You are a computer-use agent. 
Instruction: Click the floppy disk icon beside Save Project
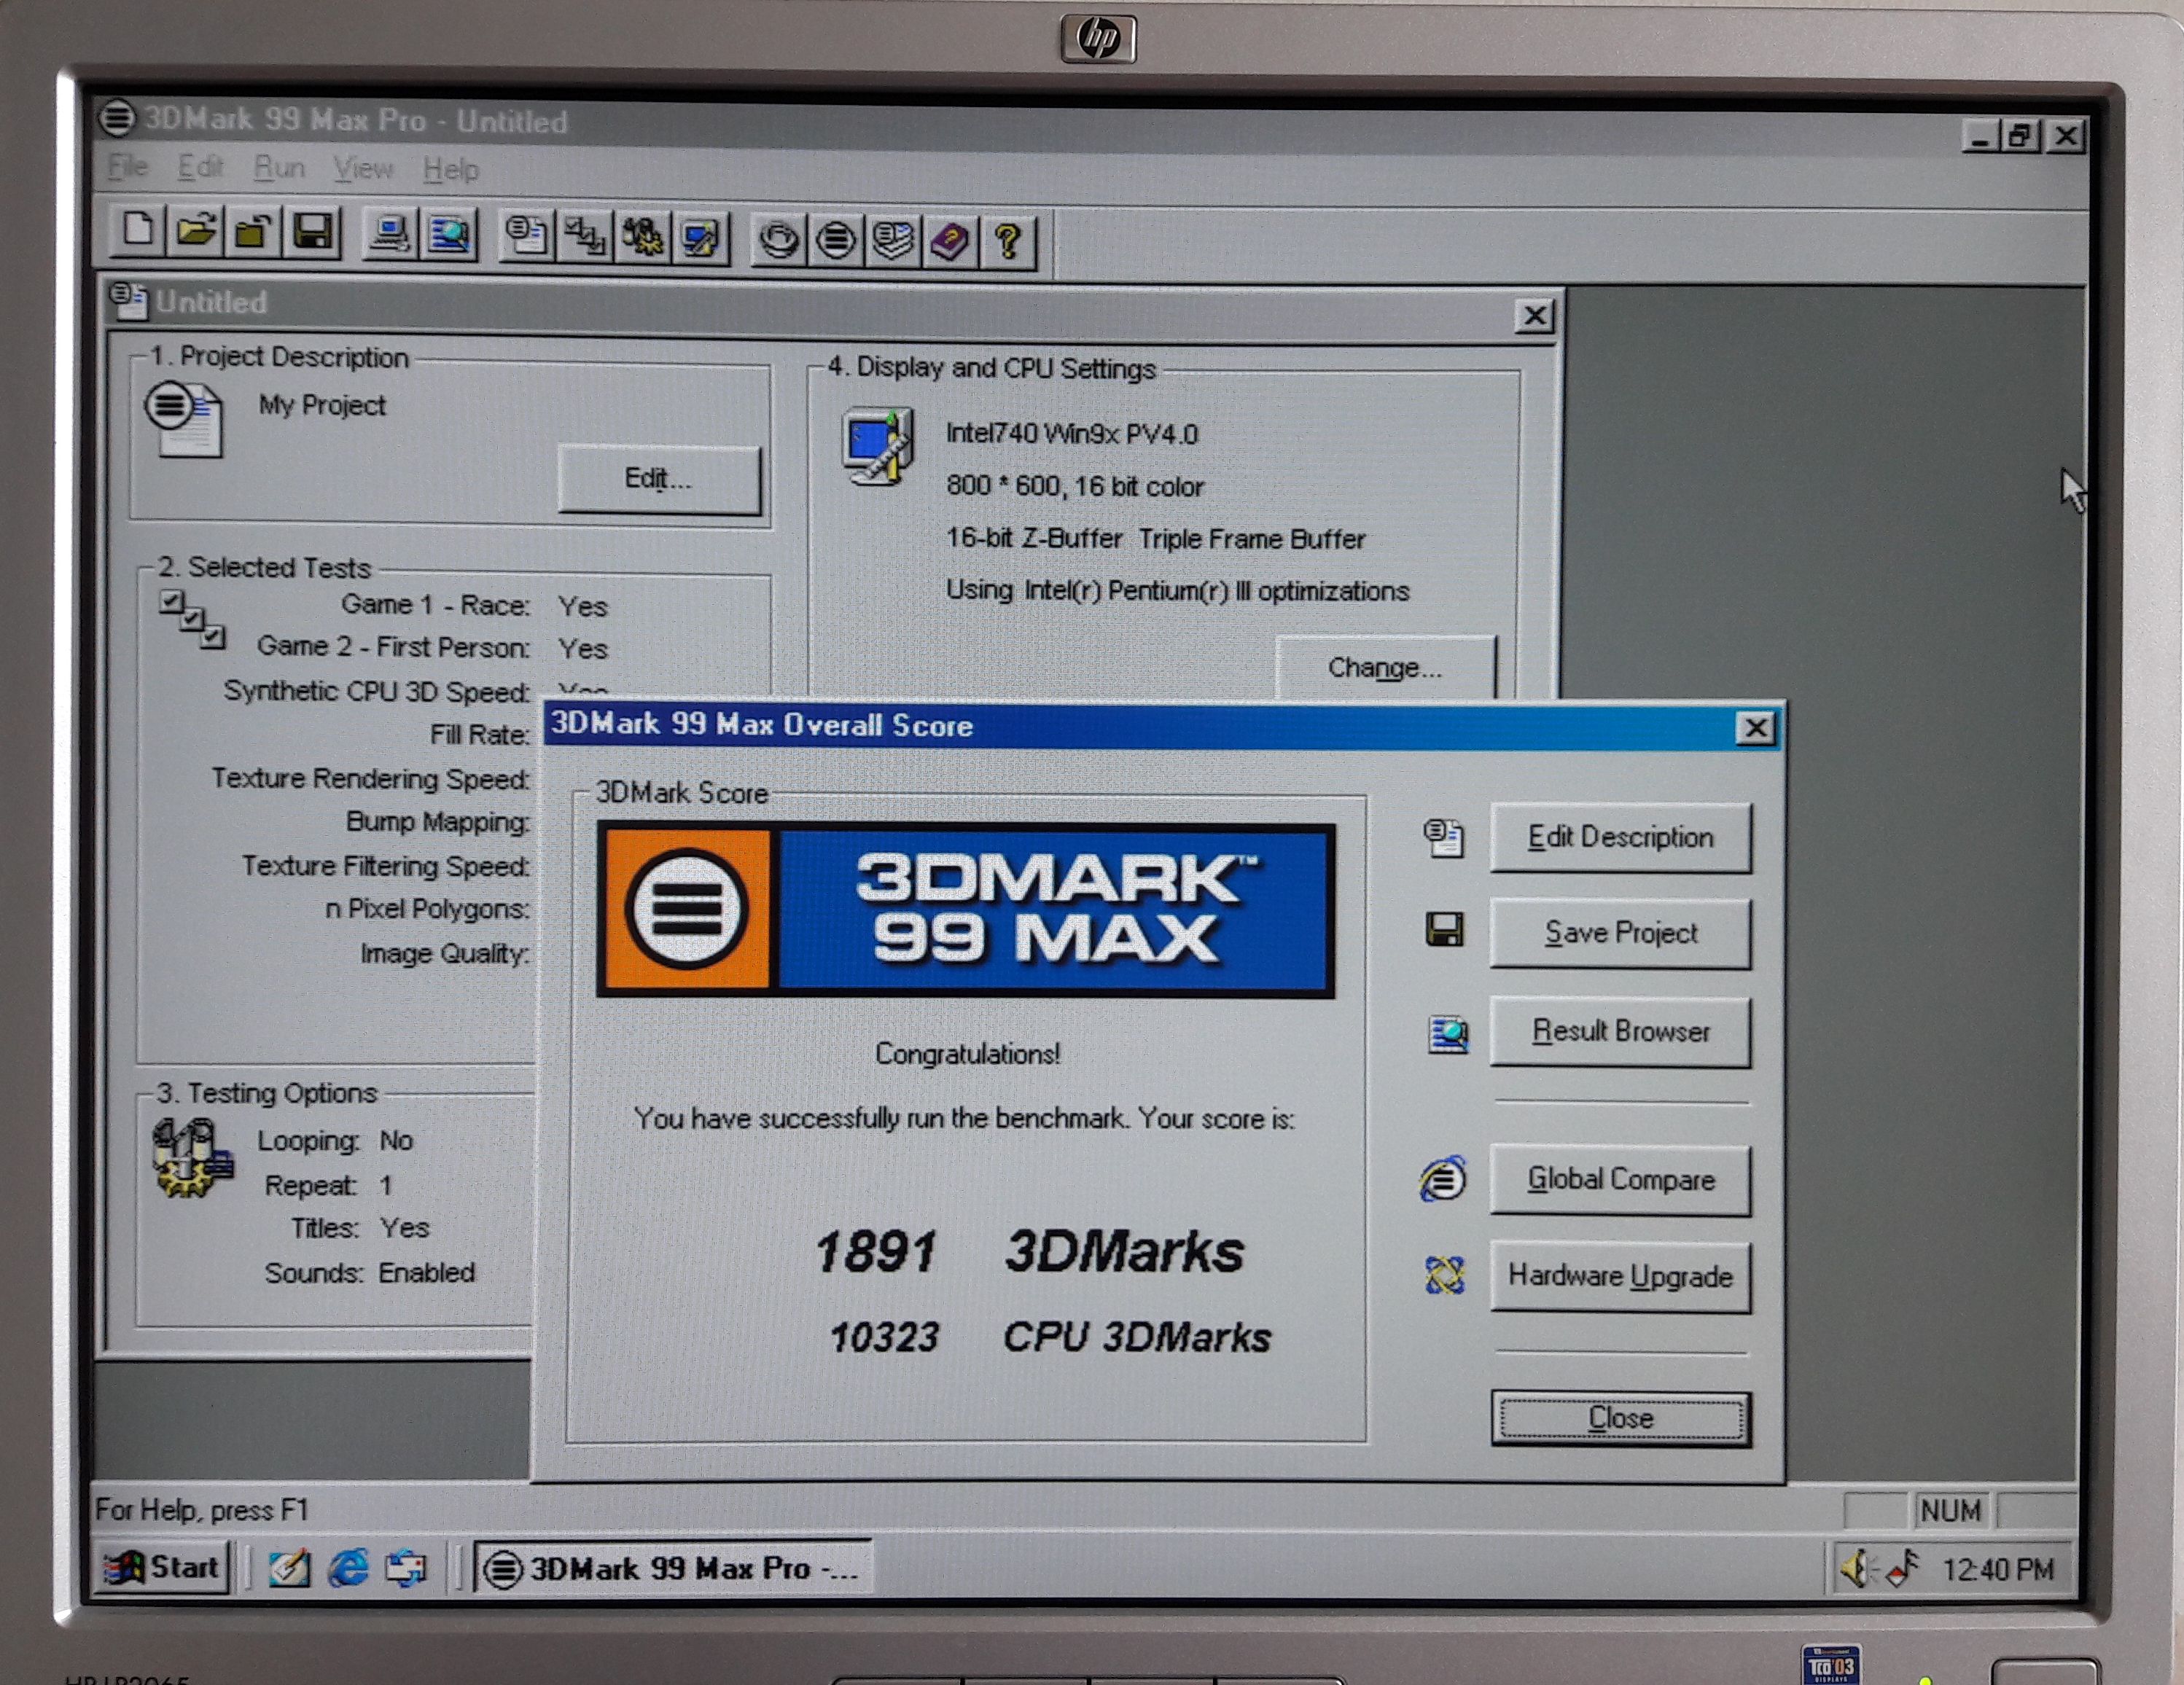pos(1444,931)
